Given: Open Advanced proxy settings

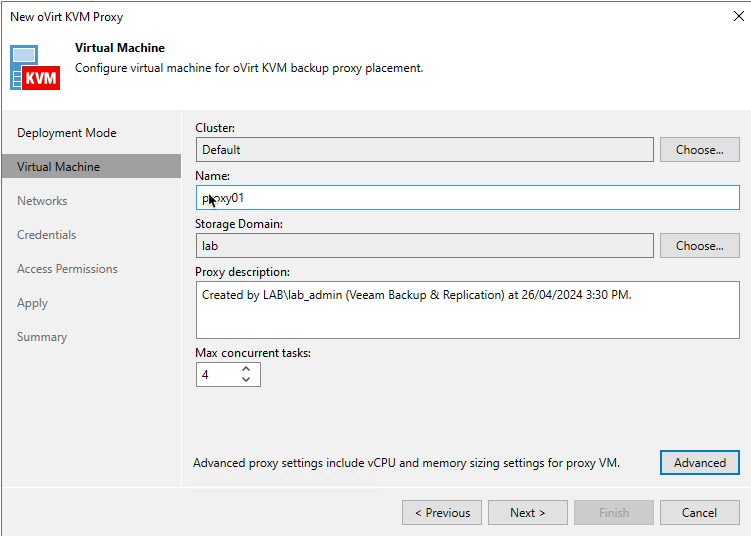Looking at the screenshot, I should [699, 463].
